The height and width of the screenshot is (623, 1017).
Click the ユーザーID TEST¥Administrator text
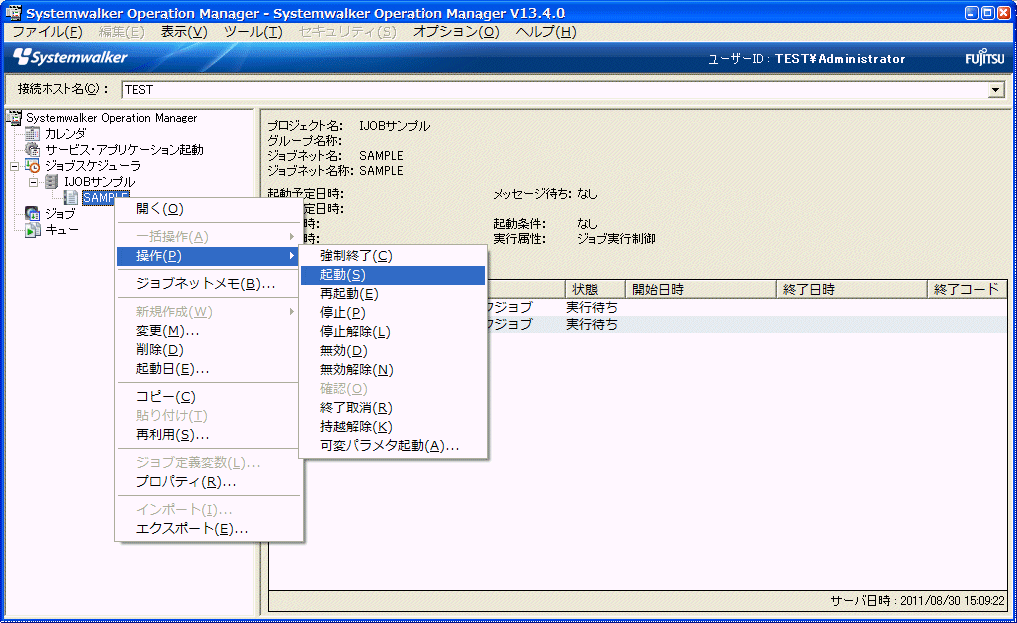(x=806, y=59)
